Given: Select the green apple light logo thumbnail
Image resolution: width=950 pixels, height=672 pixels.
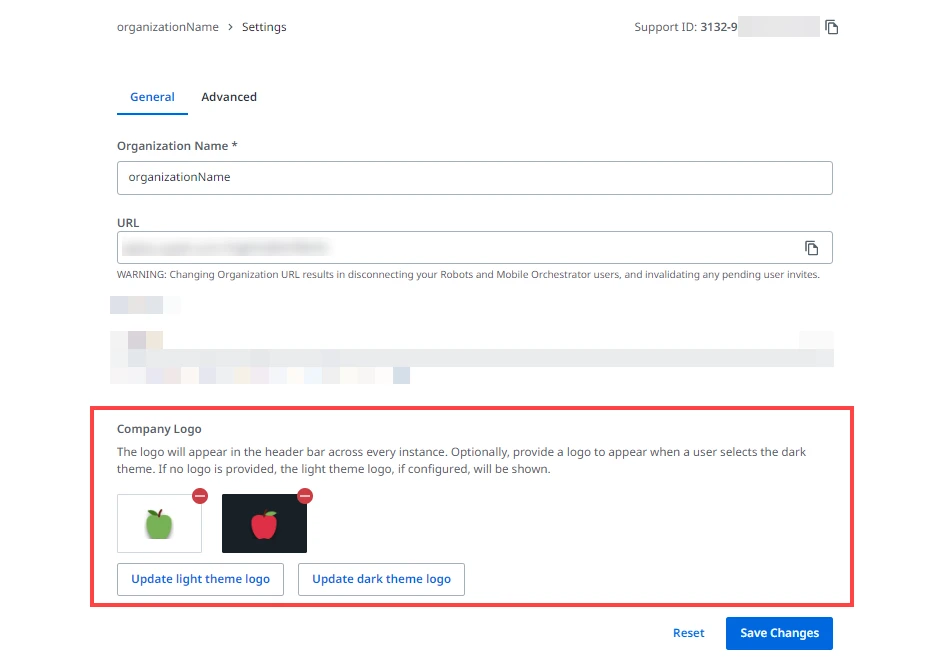Looking at the screenshot, I should click(159, 523).
